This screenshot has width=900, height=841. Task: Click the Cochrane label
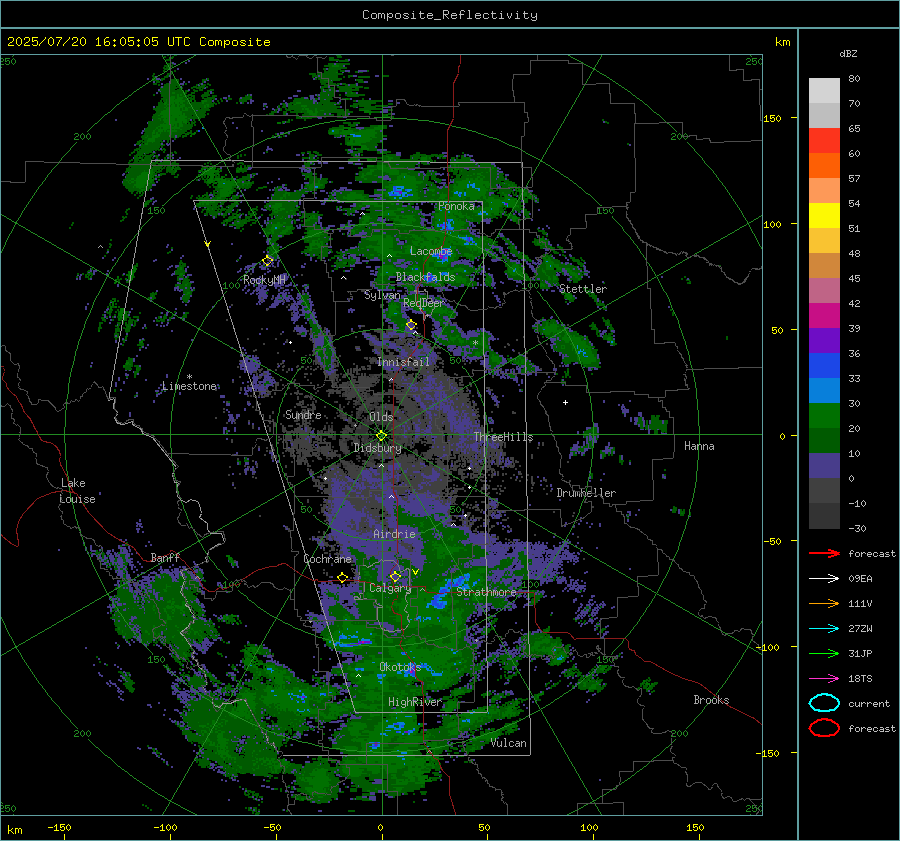tap(327, 559)
